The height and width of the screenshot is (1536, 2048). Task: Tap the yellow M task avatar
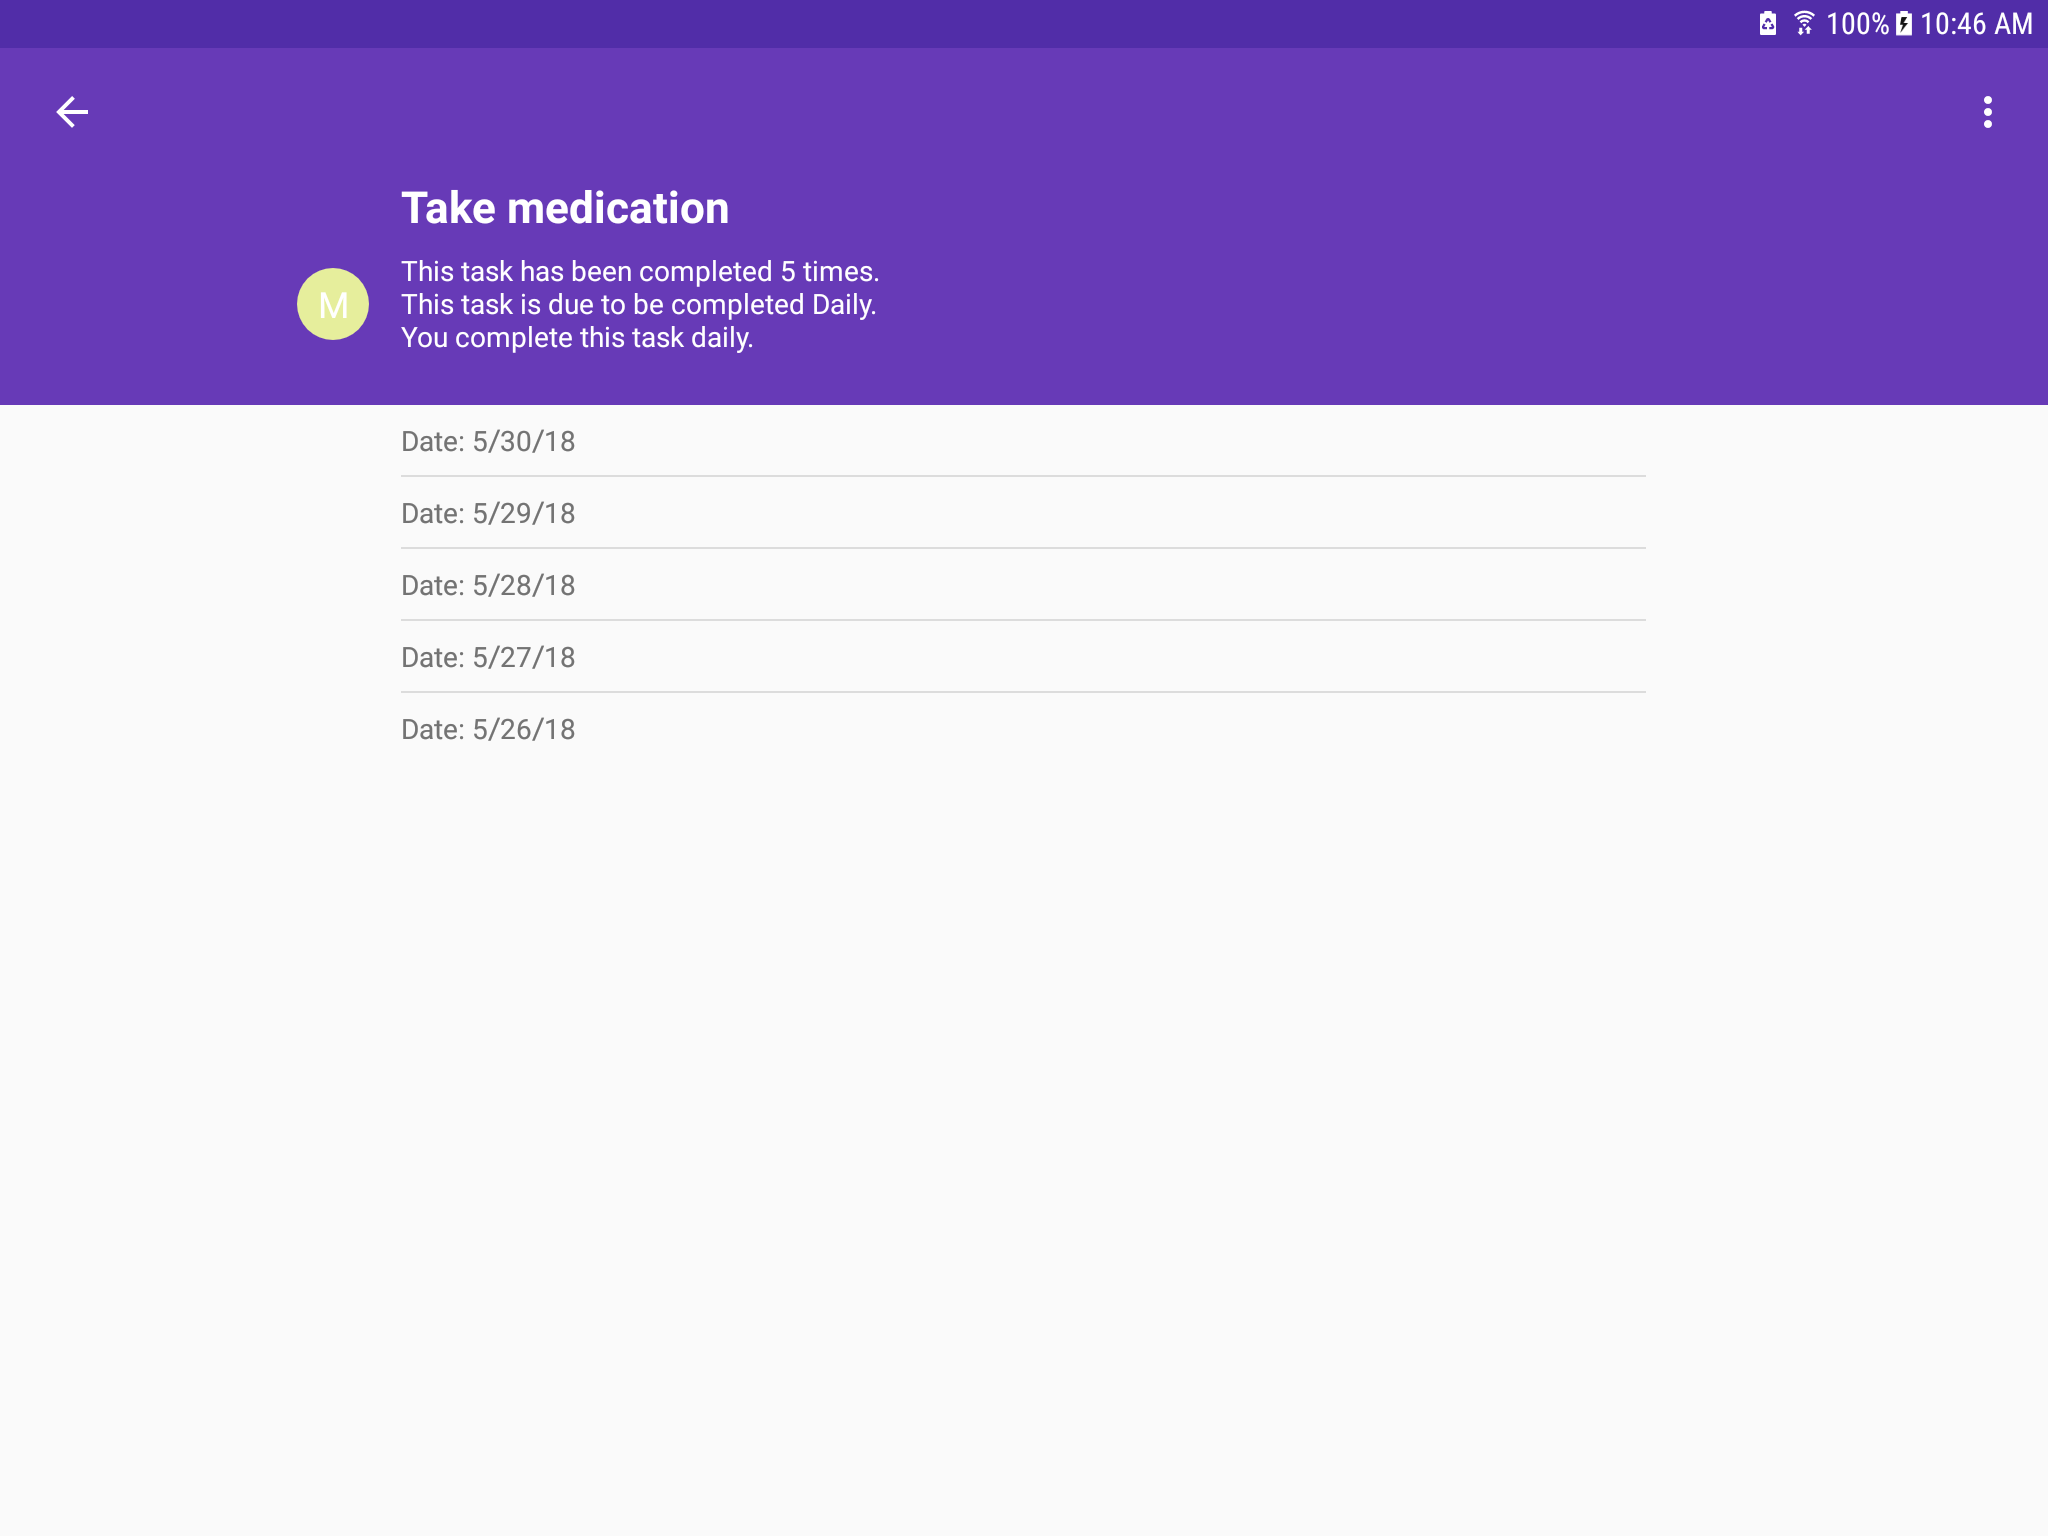(333, 304)
